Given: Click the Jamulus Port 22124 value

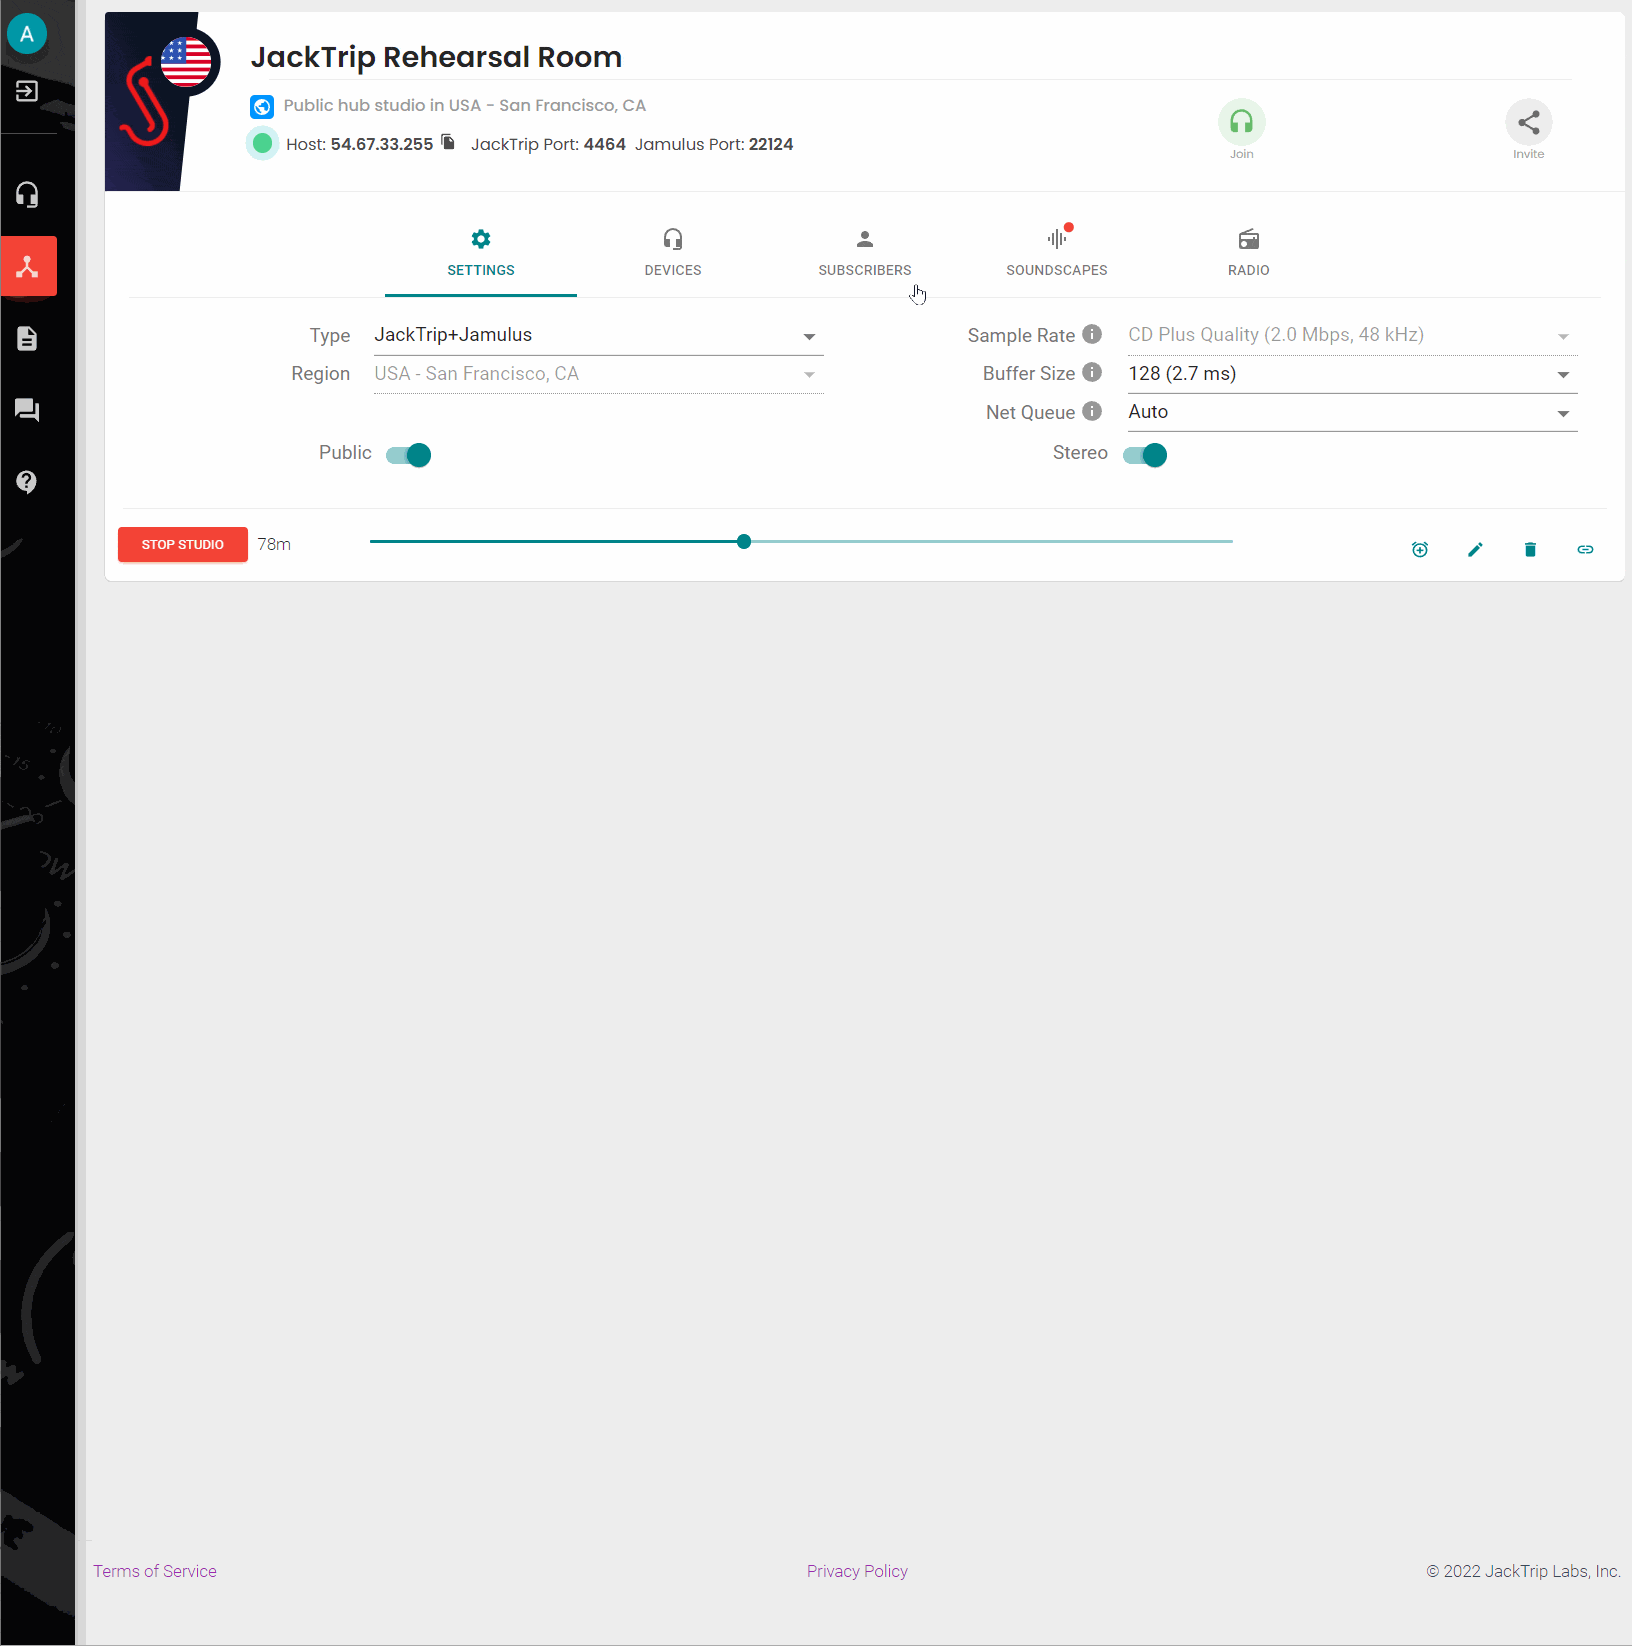Looking at the screenshot, I should 771,144.
